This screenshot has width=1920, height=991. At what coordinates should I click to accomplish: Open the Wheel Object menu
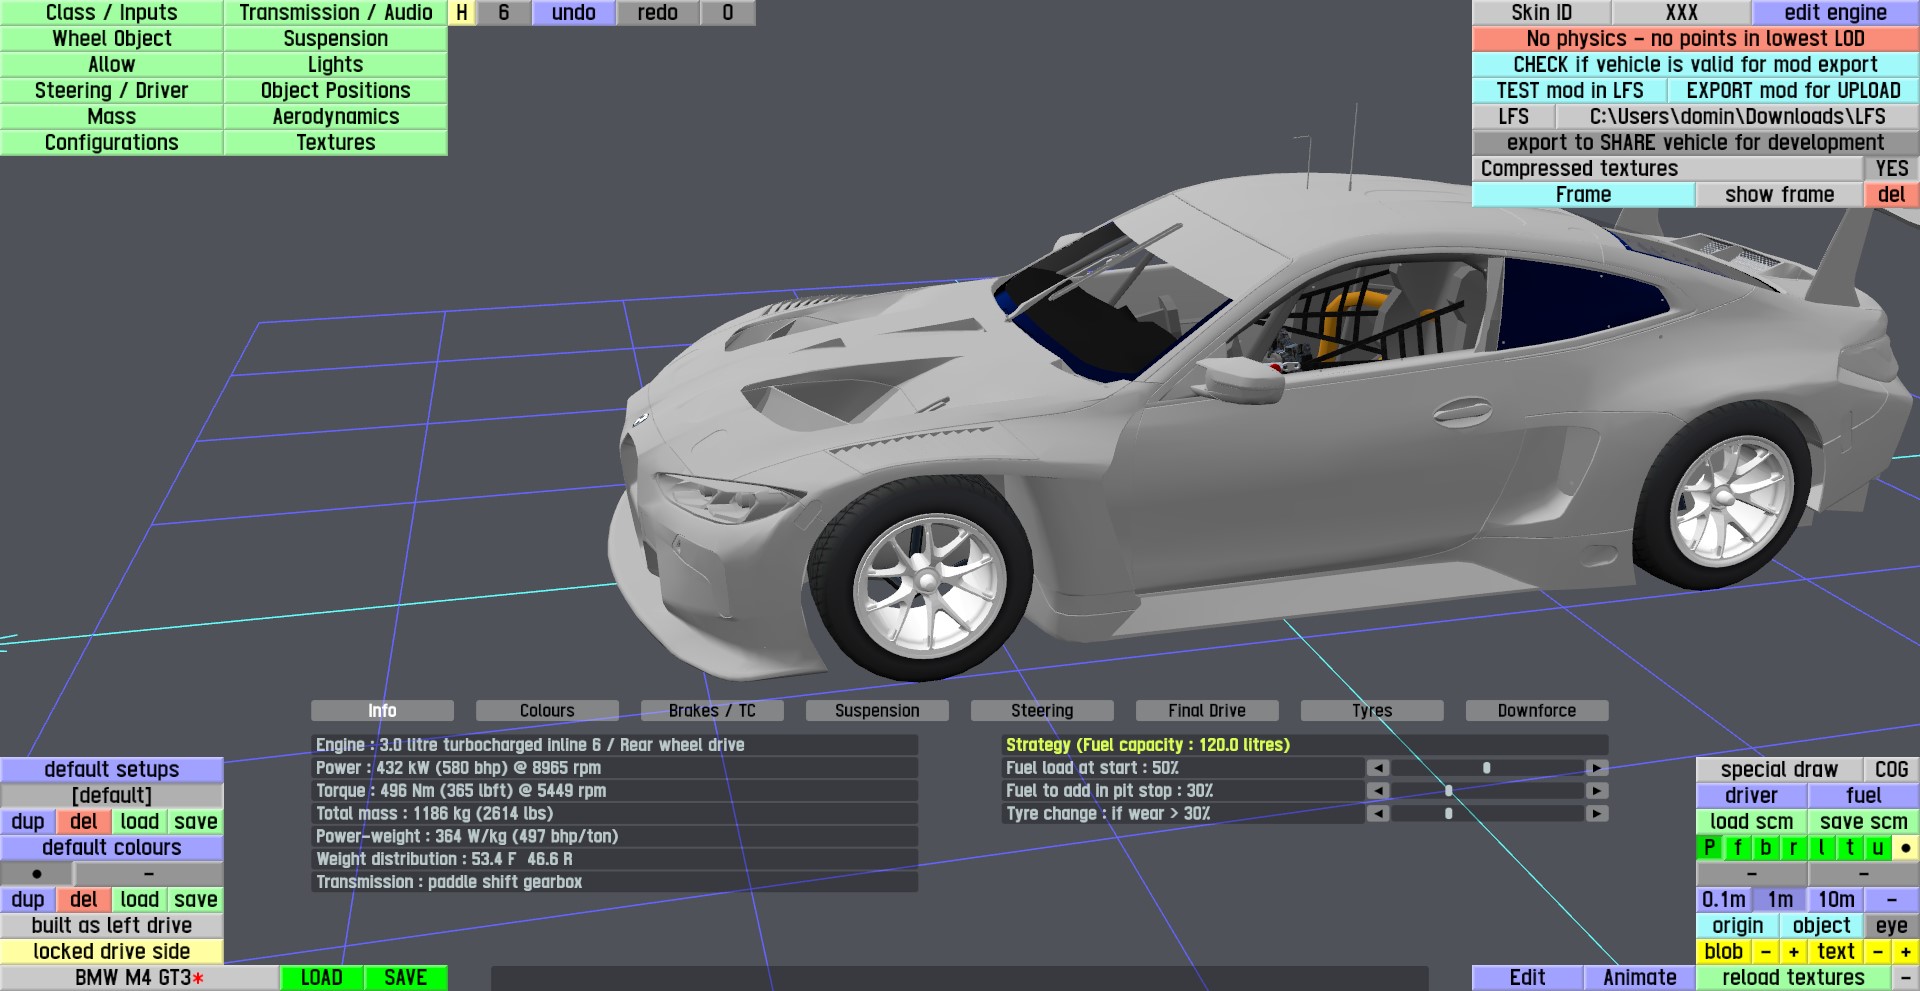point(112,39)
